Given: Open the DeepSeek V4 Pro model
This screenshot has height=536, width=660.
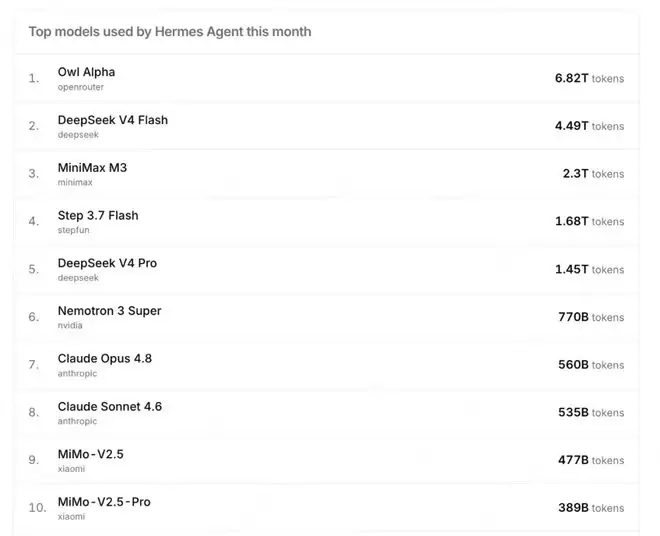Looking at the screenshot, I should coord(107,263).
